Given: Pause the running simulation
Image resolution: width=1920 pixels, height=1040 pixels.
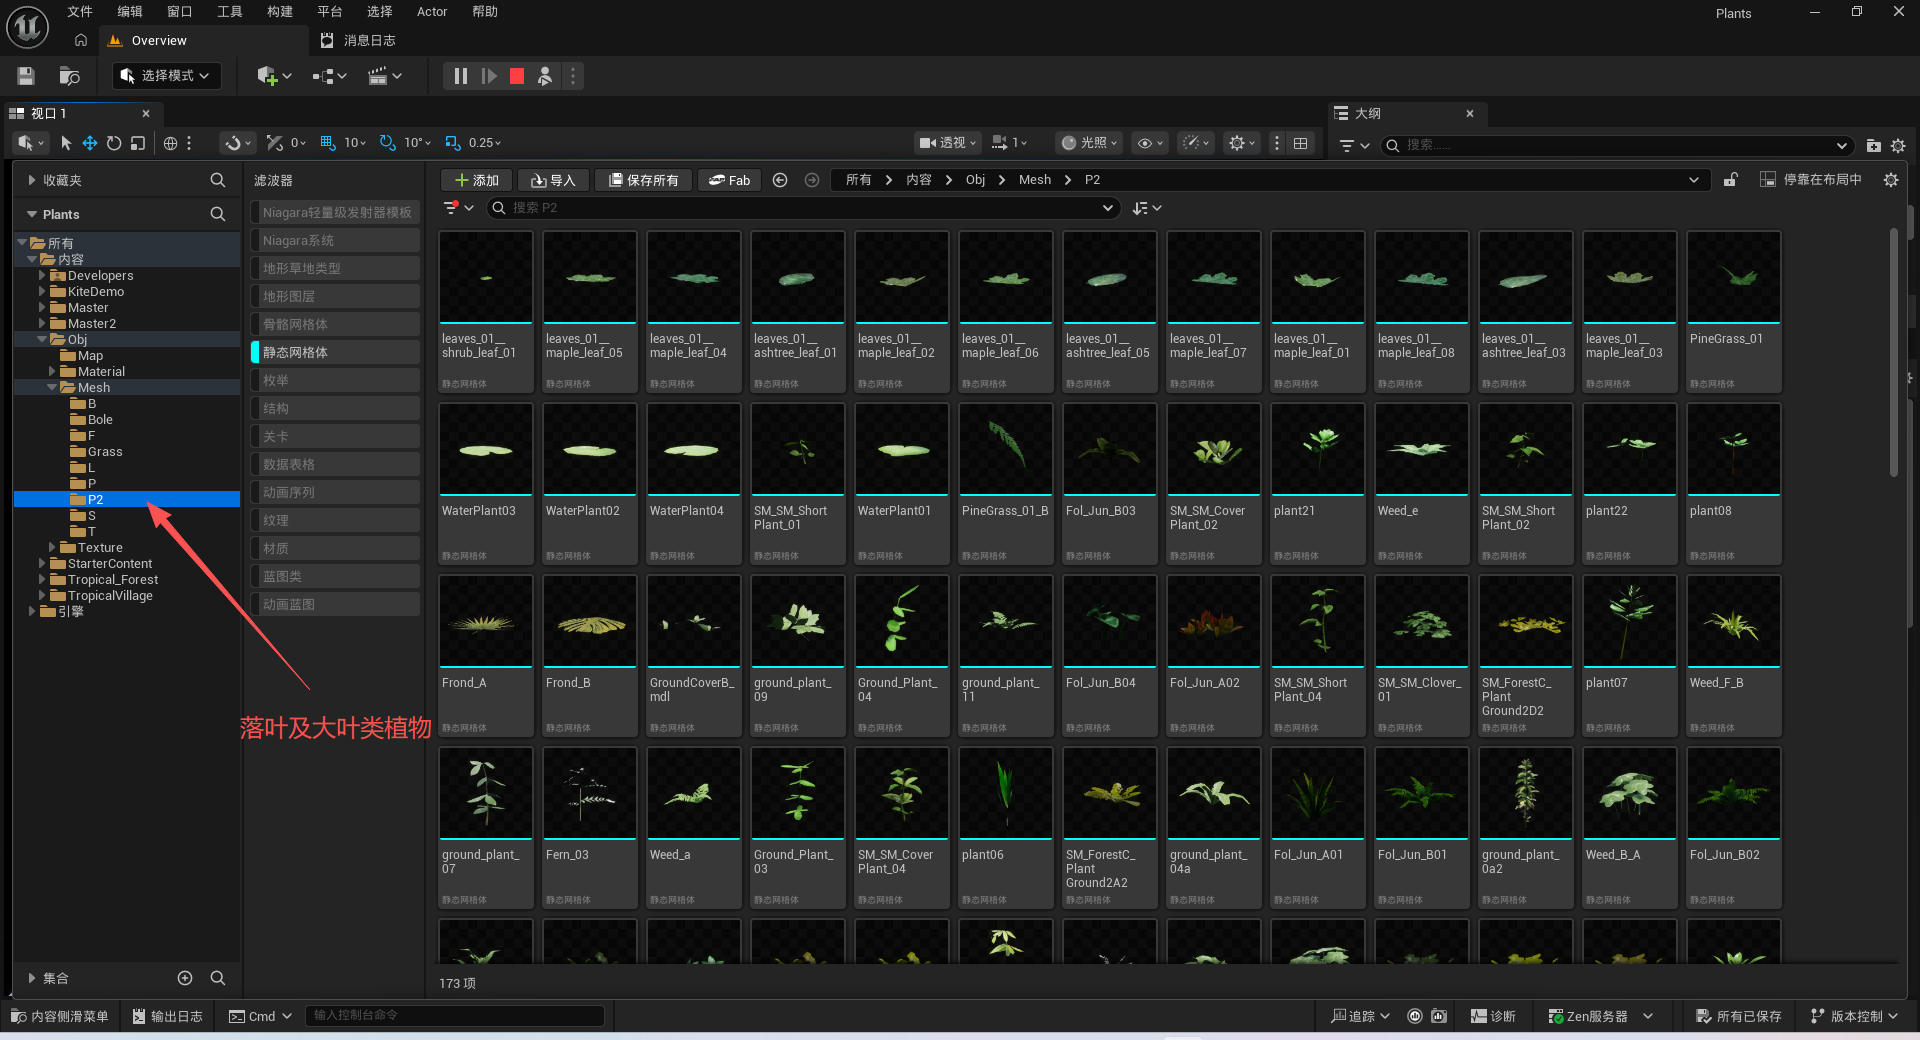Looking at the screenshot, I should coord(460,76).
